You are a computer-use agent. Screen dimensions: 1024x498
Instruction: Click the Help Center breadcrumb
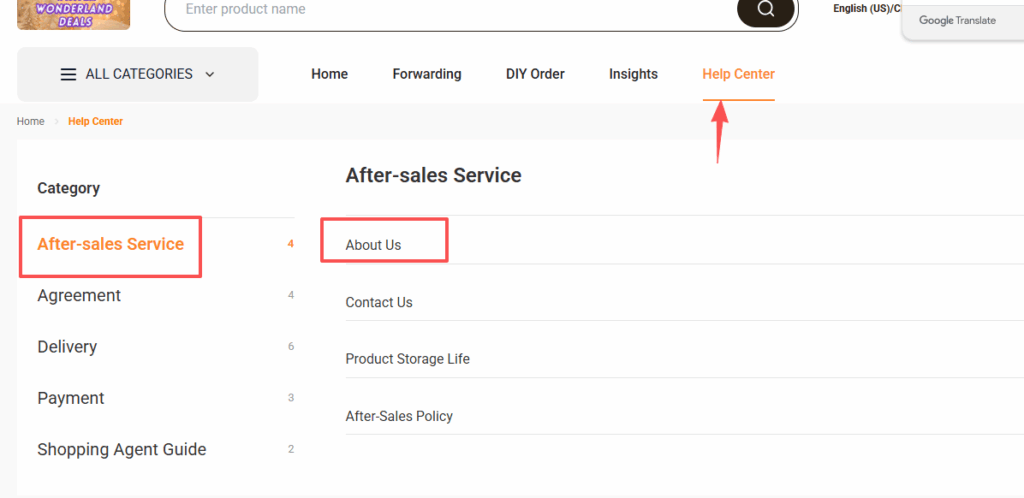95,121
